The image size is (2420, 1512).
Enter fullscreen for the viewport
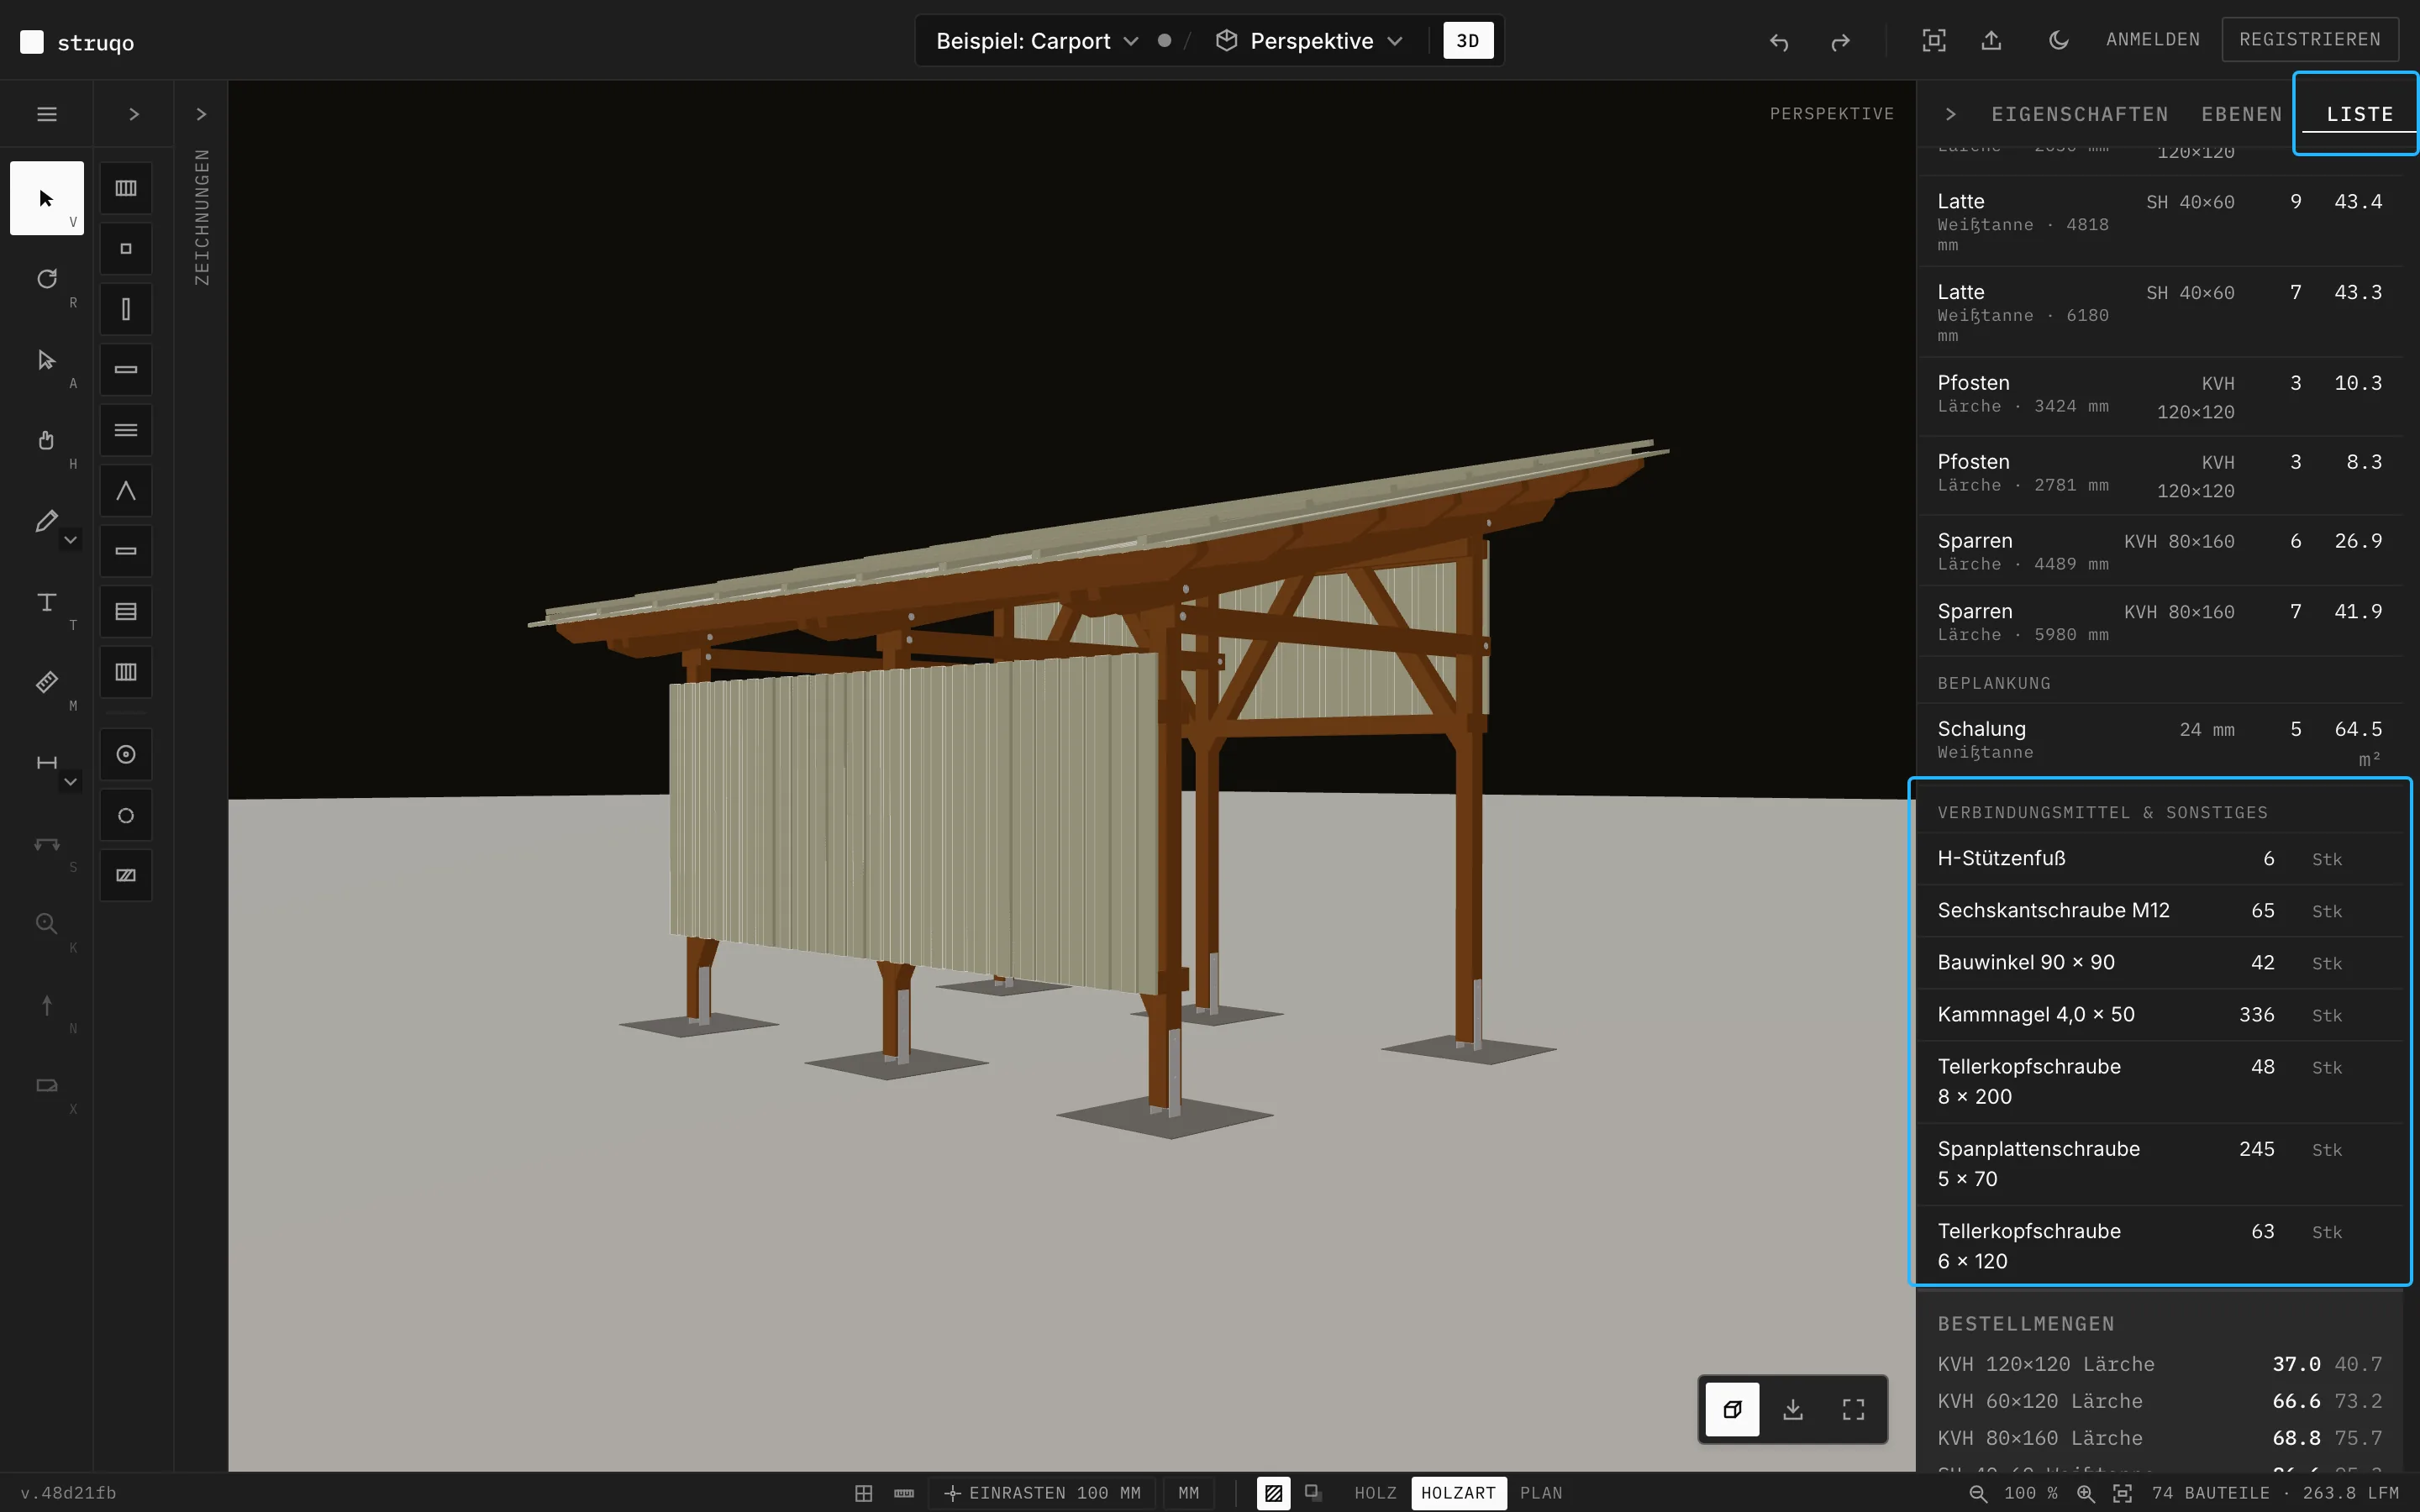(1853, 1409)
